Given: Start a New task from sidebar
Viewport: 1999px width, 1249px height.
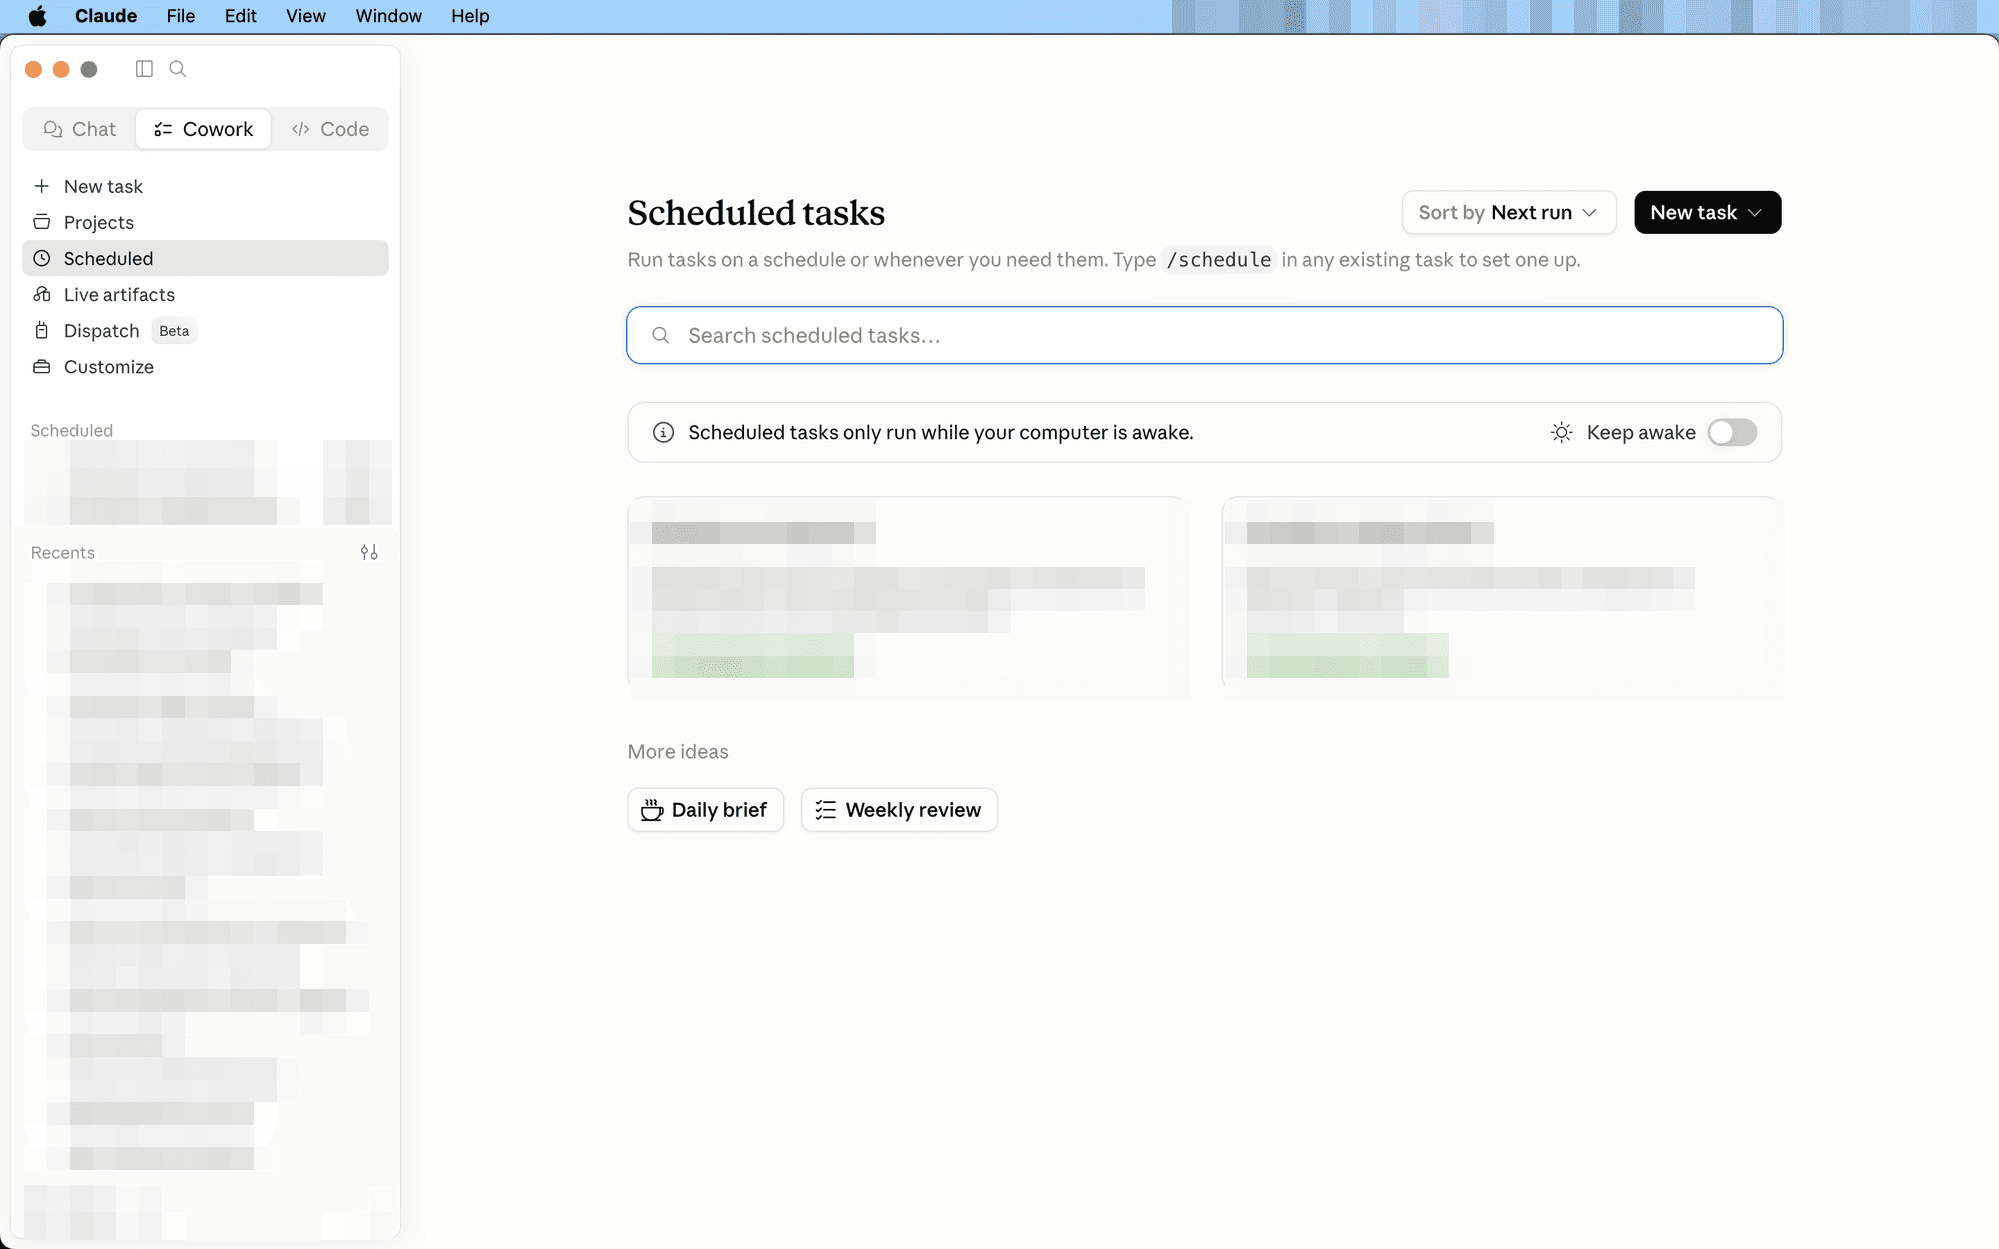Looking at the screenshot, I should pos(205,186).
